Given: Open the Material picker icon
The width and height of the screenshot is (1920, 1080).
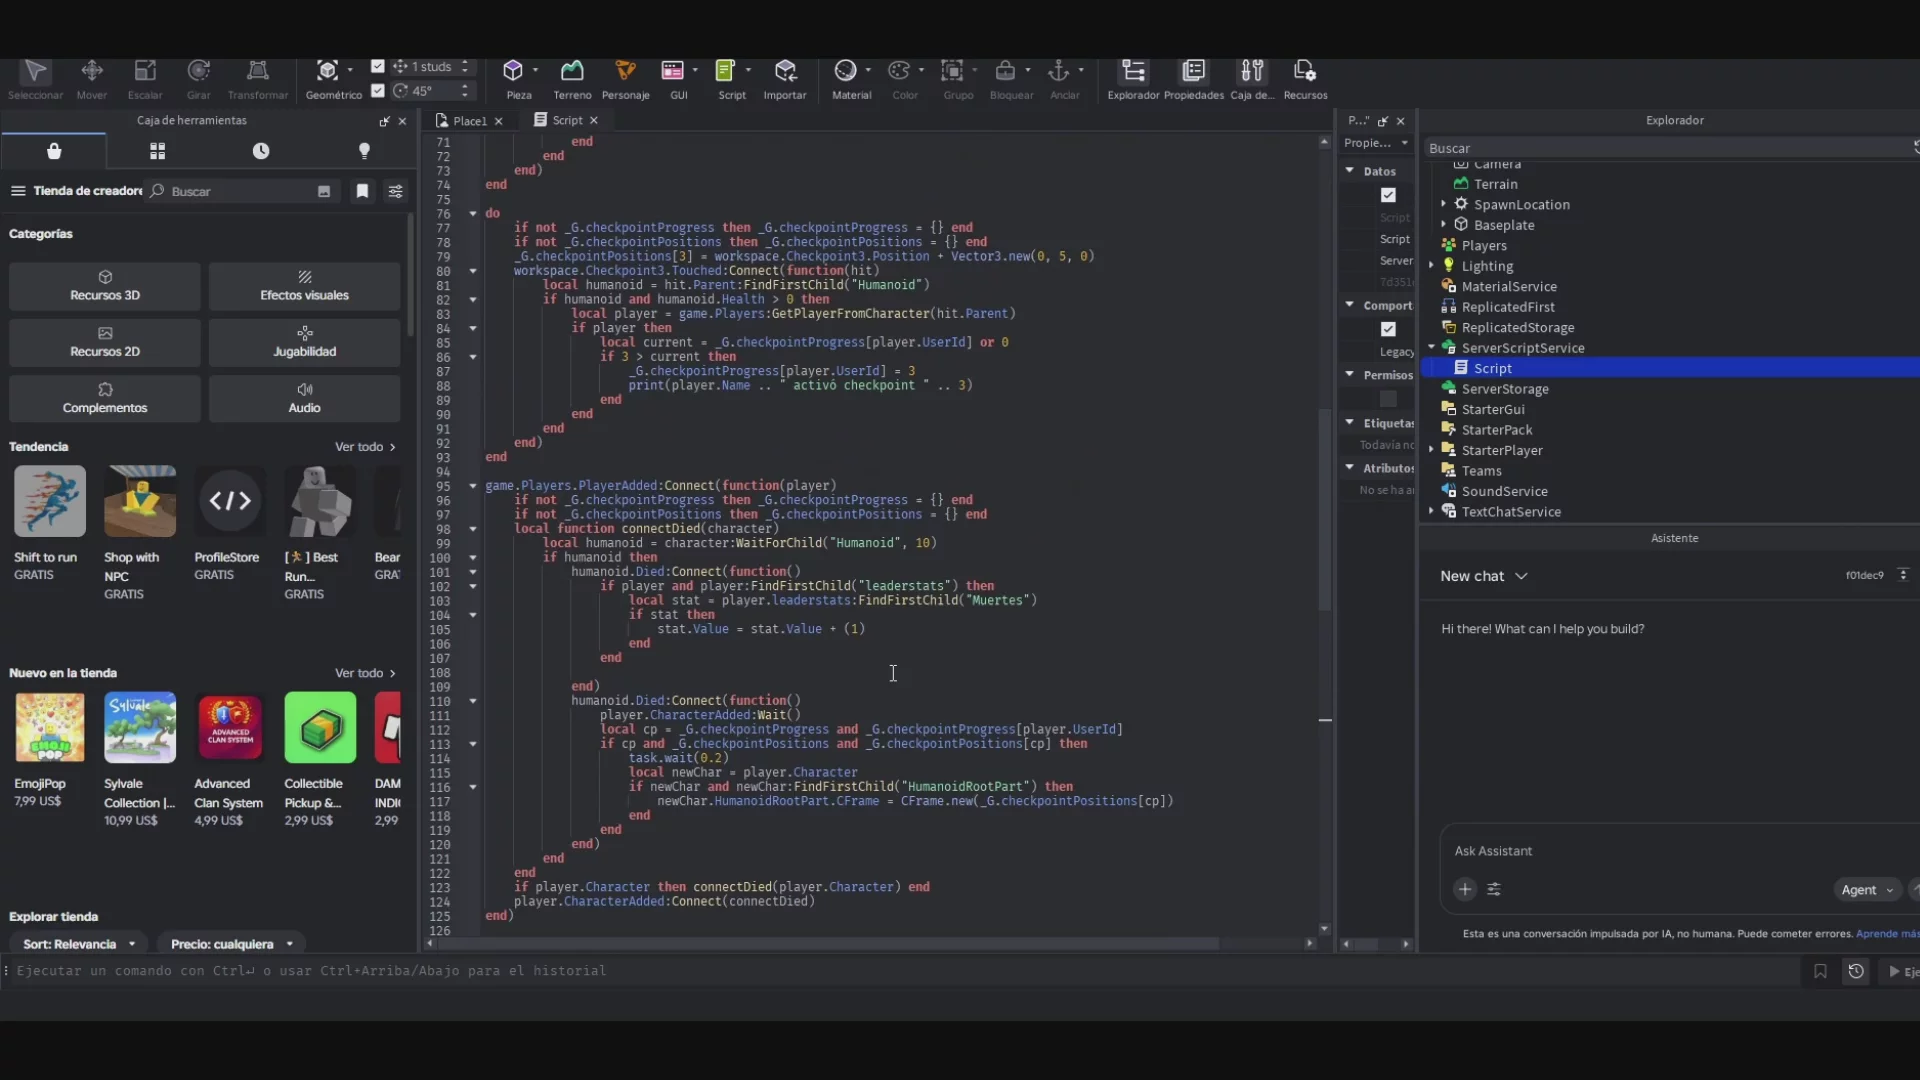Looking at the screenshot, I should coord(845,71).
